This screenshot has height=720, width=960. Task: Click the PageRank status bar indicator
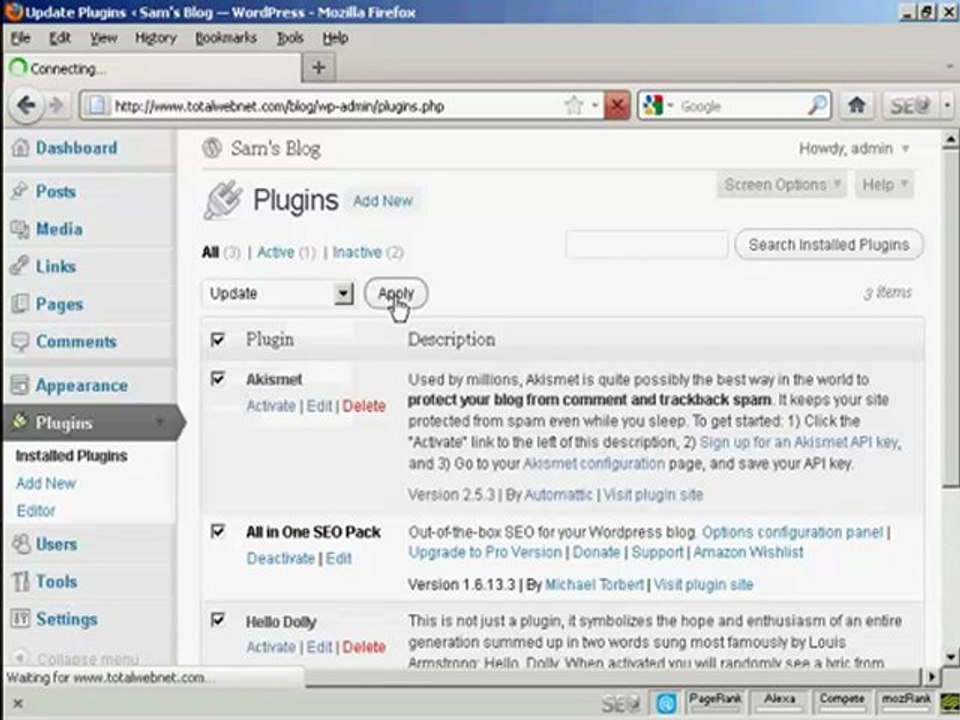point(714,703)
